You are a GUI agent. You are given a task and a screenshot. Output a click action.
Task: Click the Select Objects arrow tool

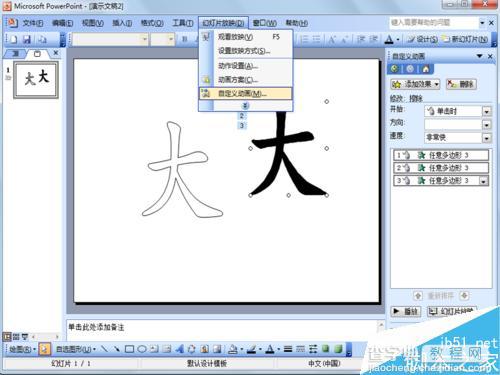[44, 349]
